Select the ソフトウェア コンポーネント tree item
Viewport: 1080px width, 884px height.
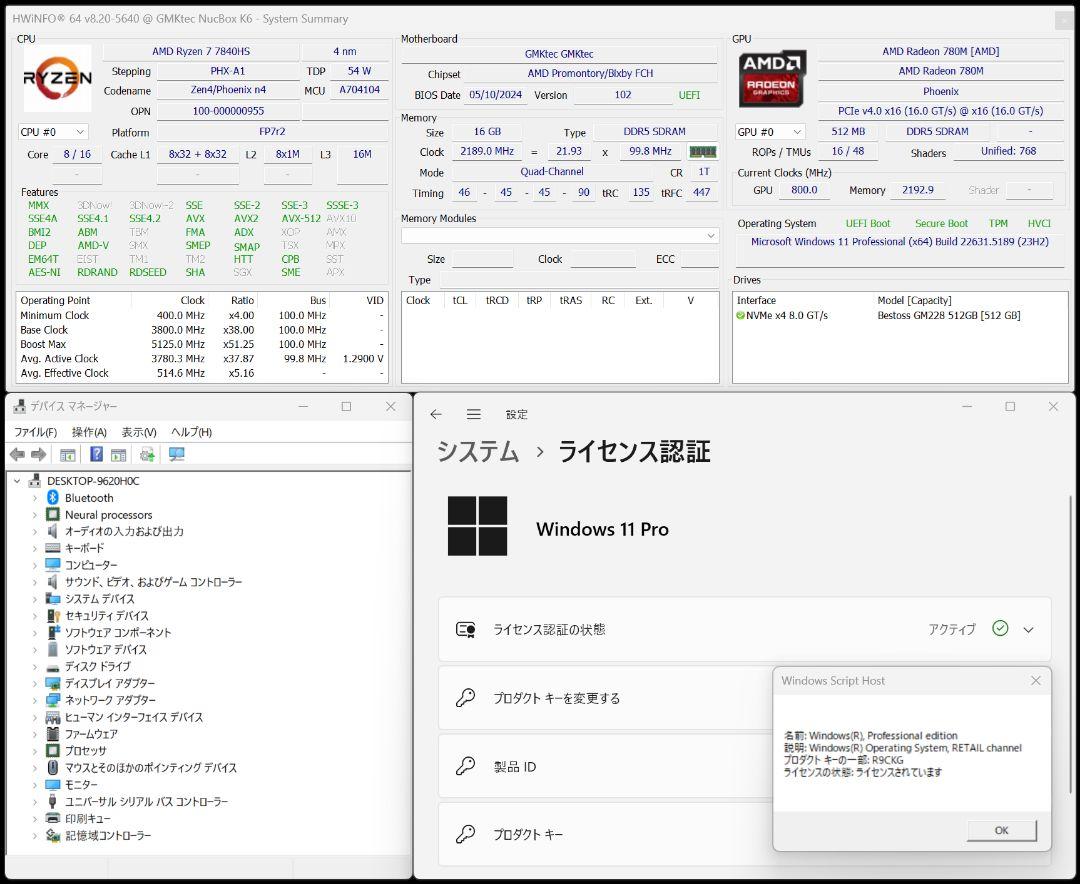[x=118, y=633]
